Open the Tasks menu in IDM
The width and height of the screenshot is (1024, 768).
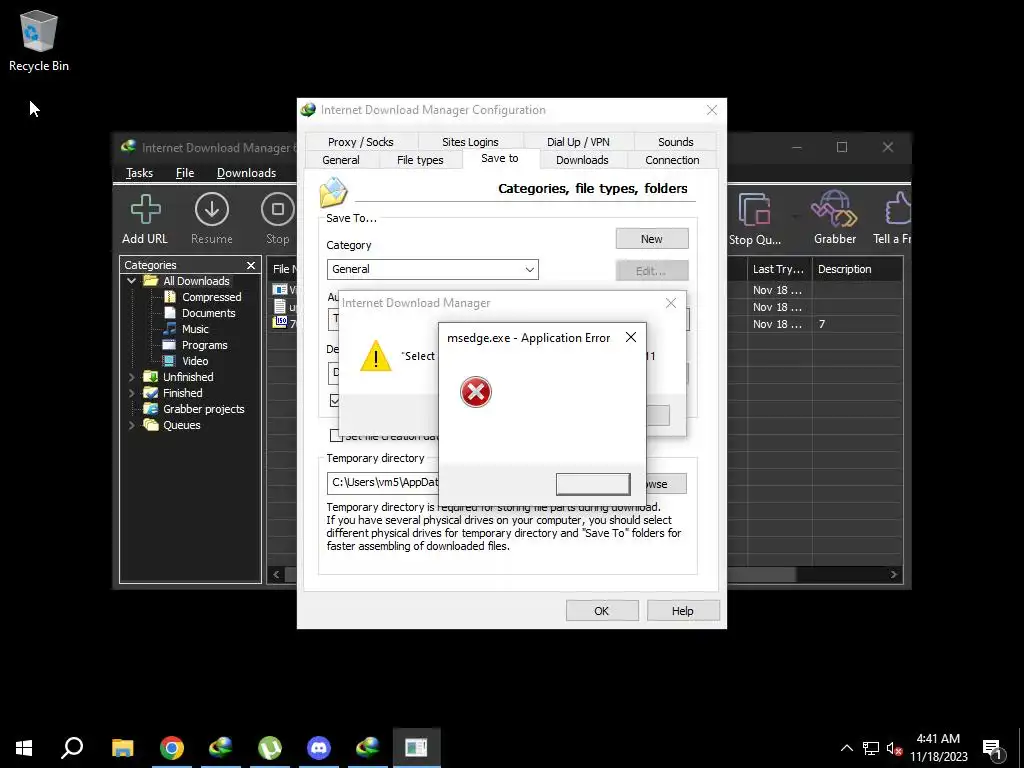click(x=139, y=173)
